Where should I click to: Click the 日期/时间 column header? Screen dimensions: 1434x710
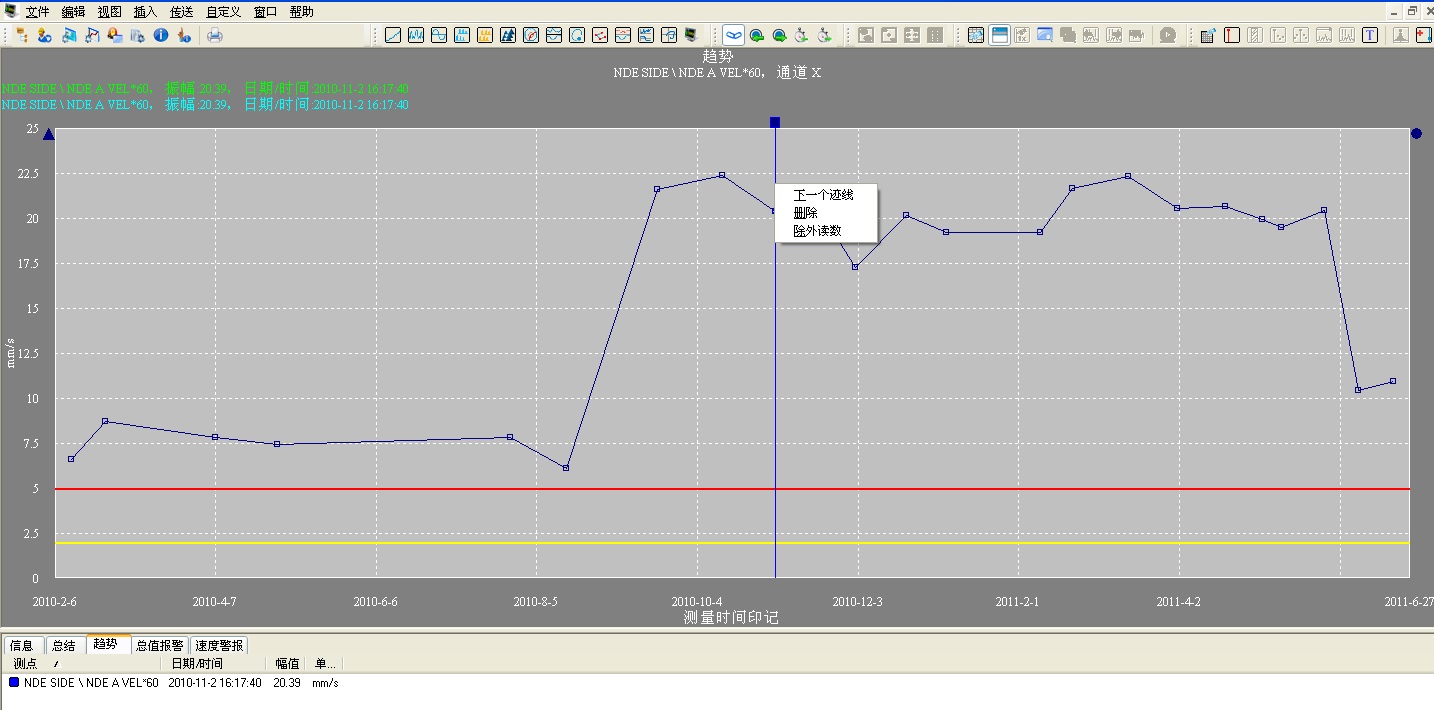(x=197, y=663)
